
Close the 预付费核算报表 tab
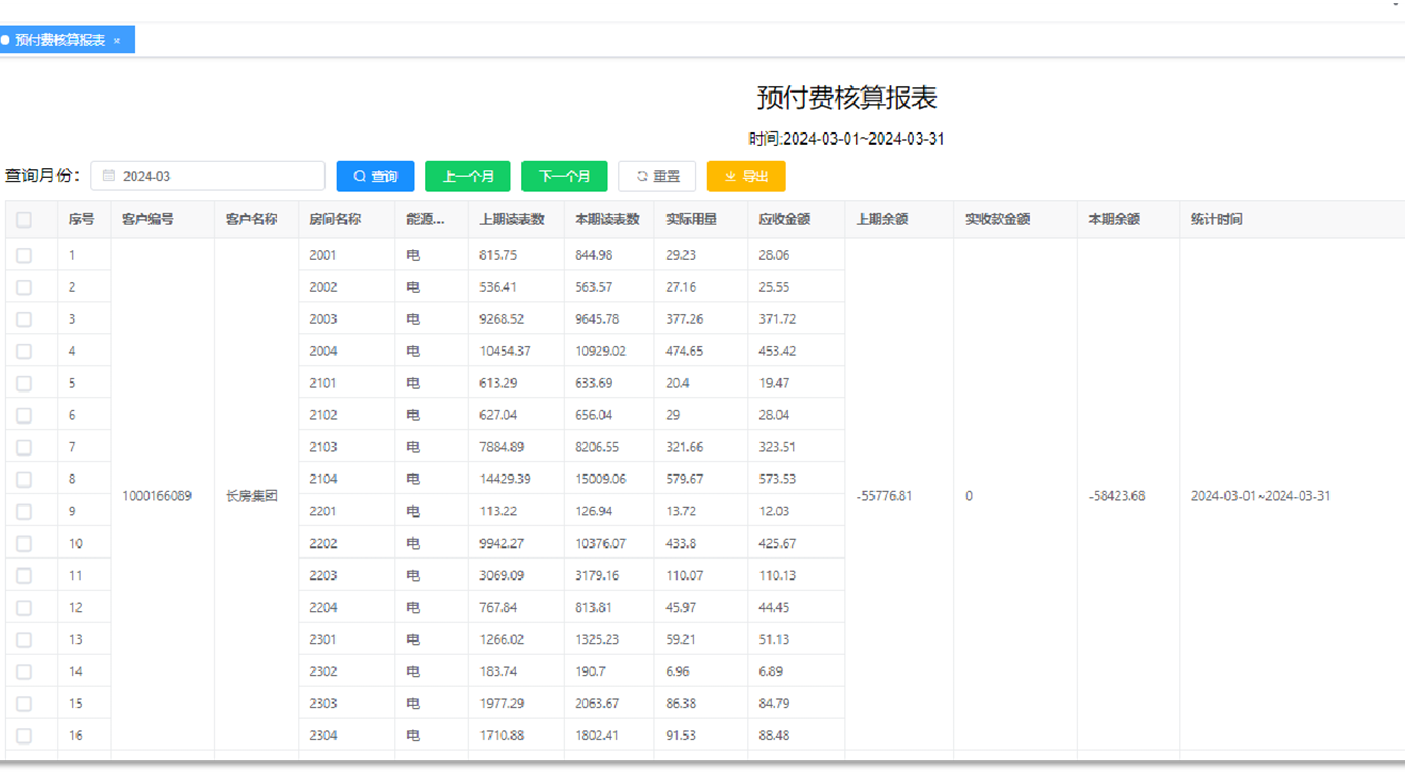[x=117, y=41]
